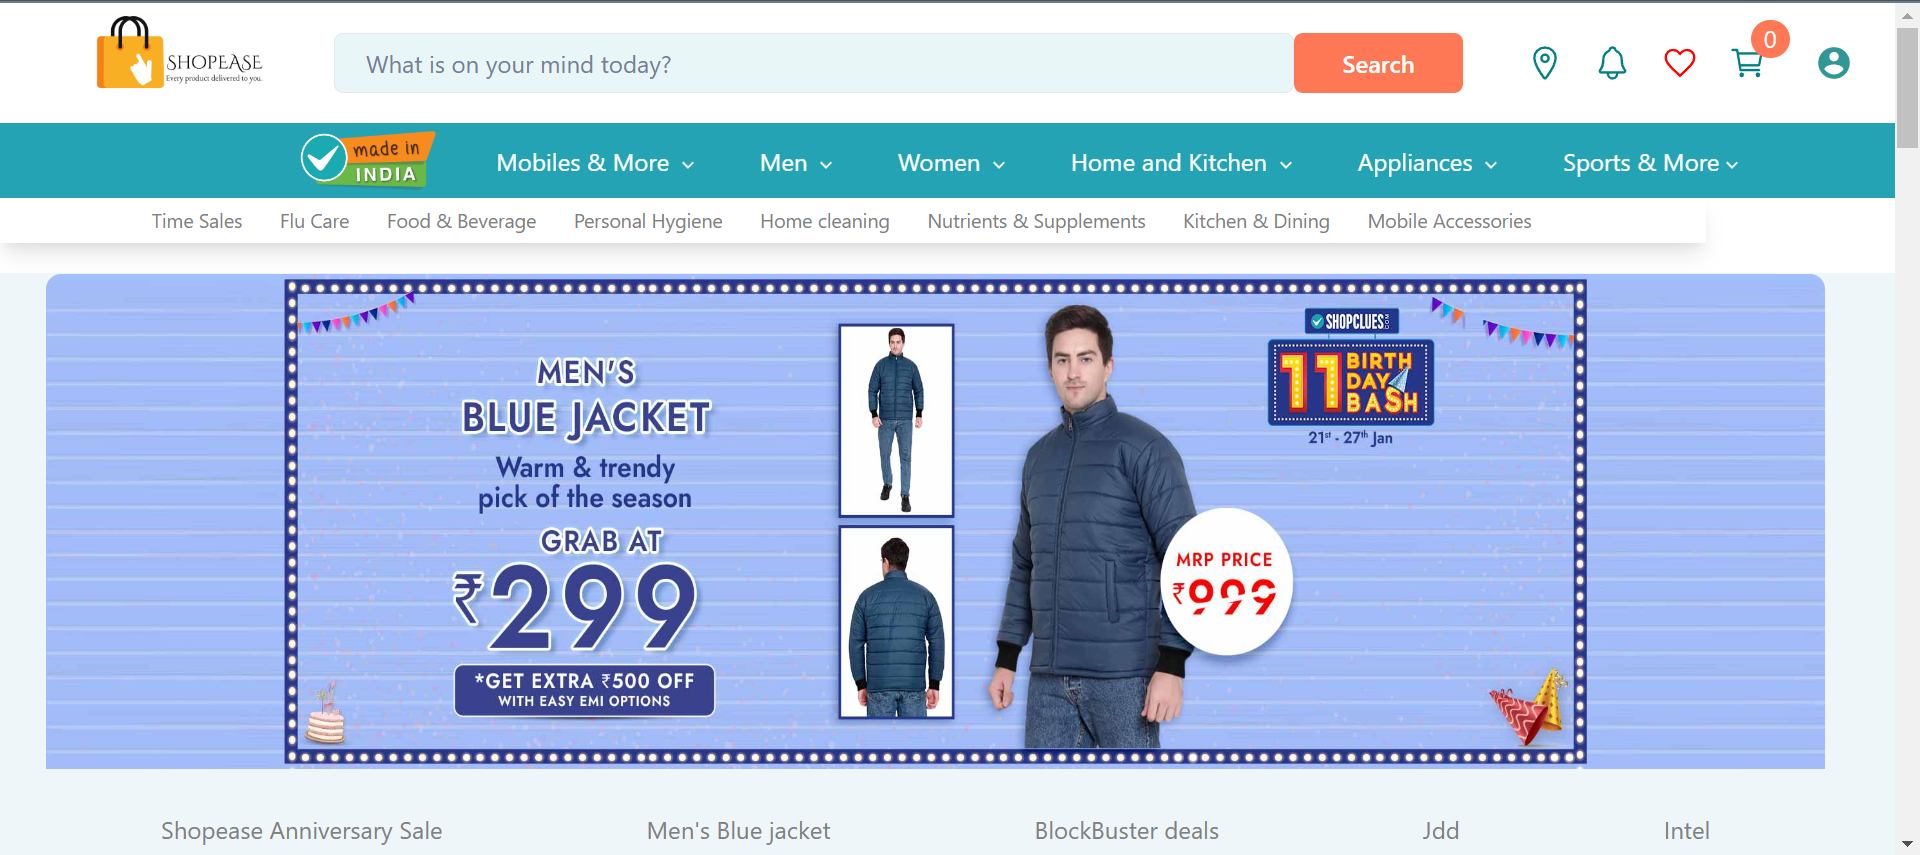Viewport: 1920px width, 855px height.
Task: Go to Mobile Accessories section
Action: point(1449,221)
